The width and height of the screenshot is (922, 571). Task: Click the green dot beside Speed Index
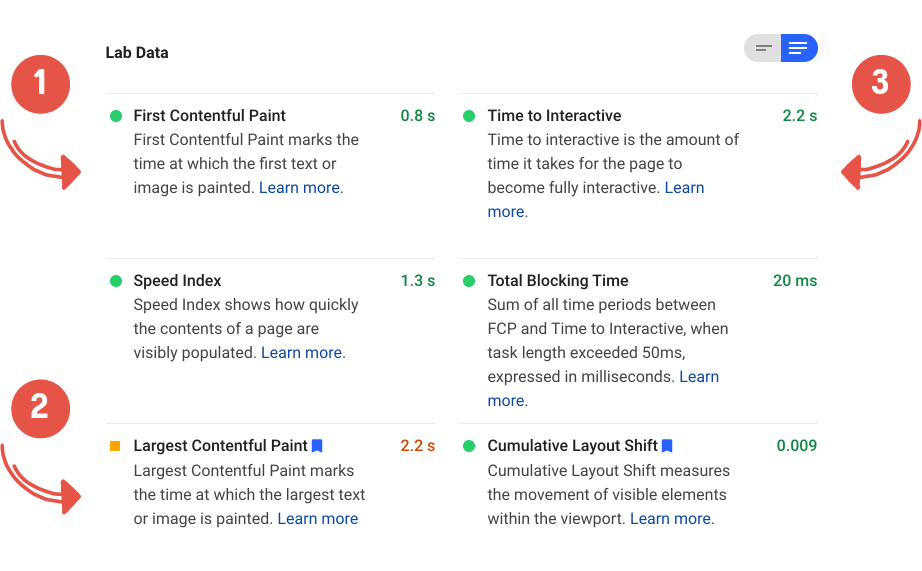(x=116, y=281)
